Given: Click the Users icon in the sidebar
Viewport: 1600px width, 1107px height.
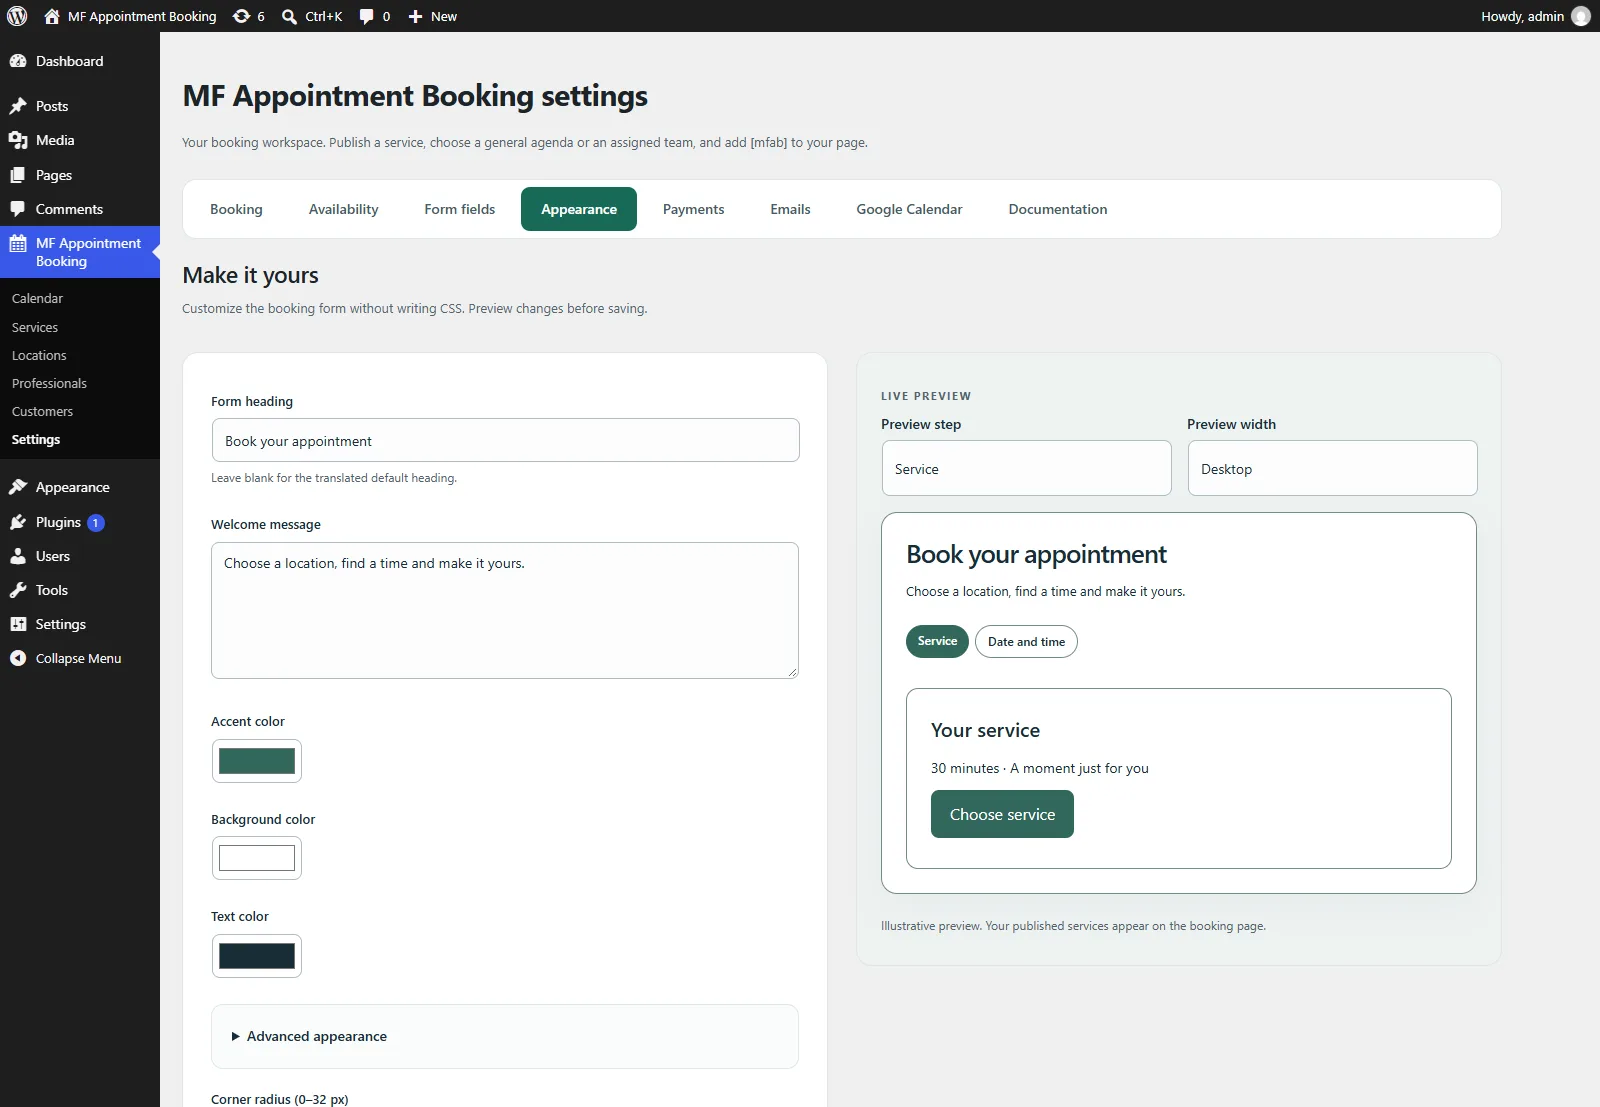Looking at the screenshot, I should click(18, 556).
